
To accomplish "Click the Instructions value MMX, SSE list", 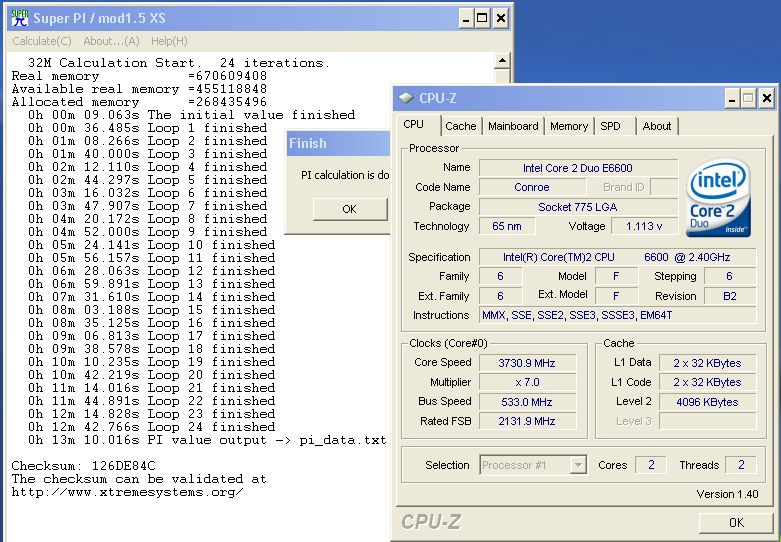I will click(x=617, y=315).
